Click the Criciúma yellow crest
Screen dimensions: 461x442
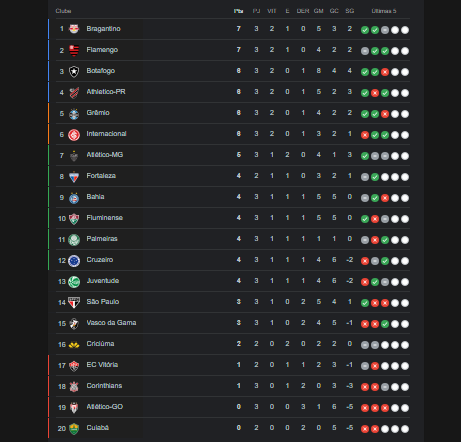point(74,345)
